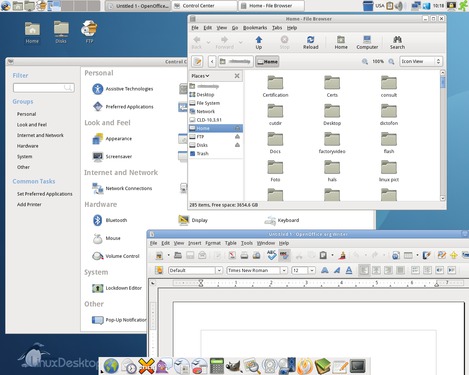Unmount Disks using its eject icon

coord(237,145)
